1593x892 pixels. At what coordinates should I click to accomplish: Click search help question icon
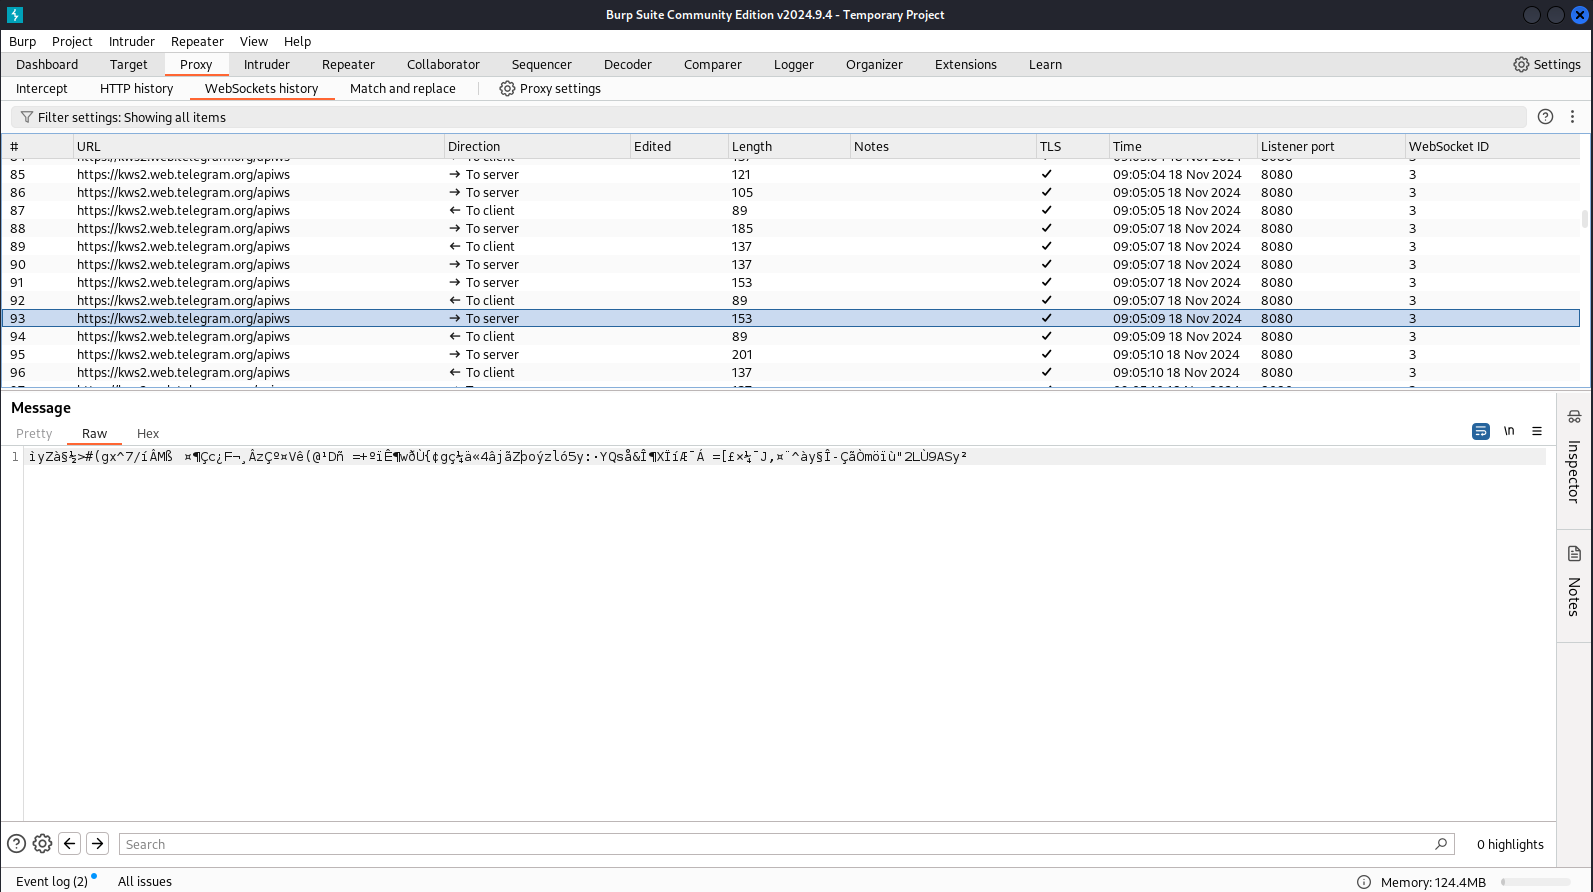tap(17, 844)
